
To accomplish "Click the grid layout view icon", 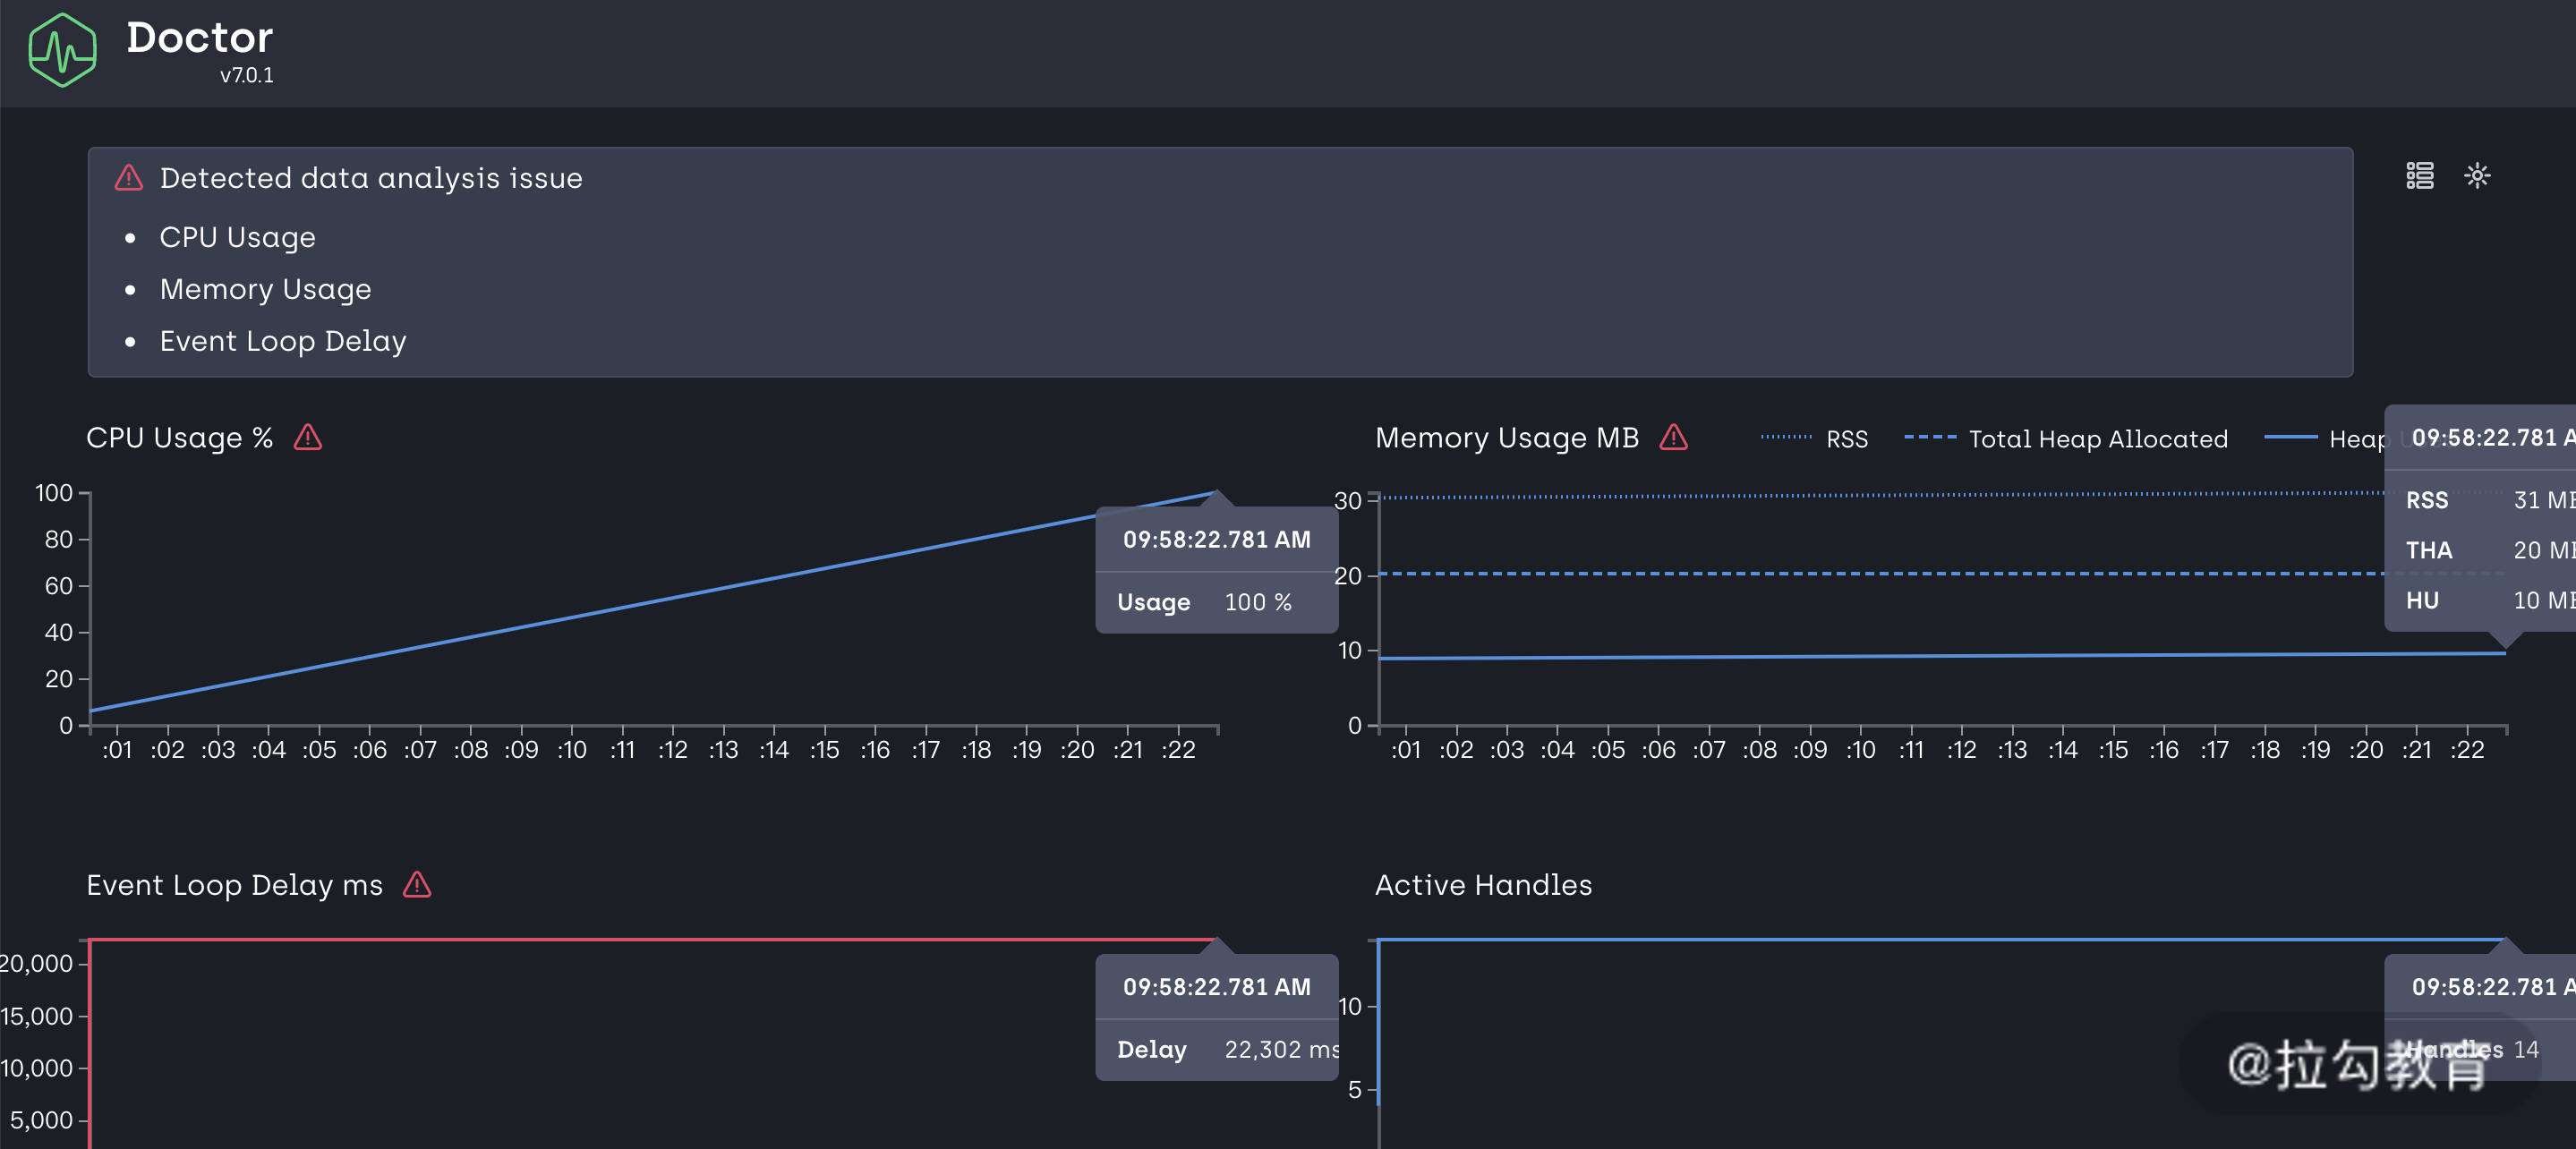I will coord(2419,176).
